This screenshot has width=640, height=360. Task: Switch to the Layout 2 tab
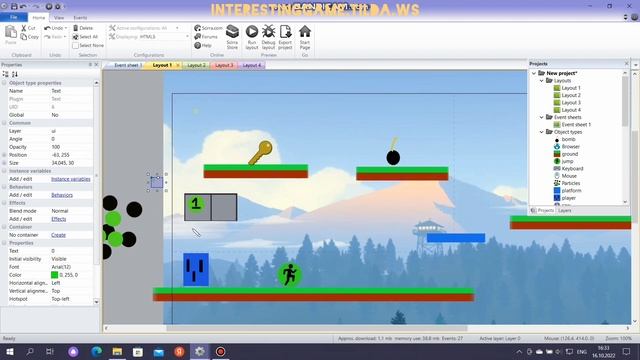[196, 65]
